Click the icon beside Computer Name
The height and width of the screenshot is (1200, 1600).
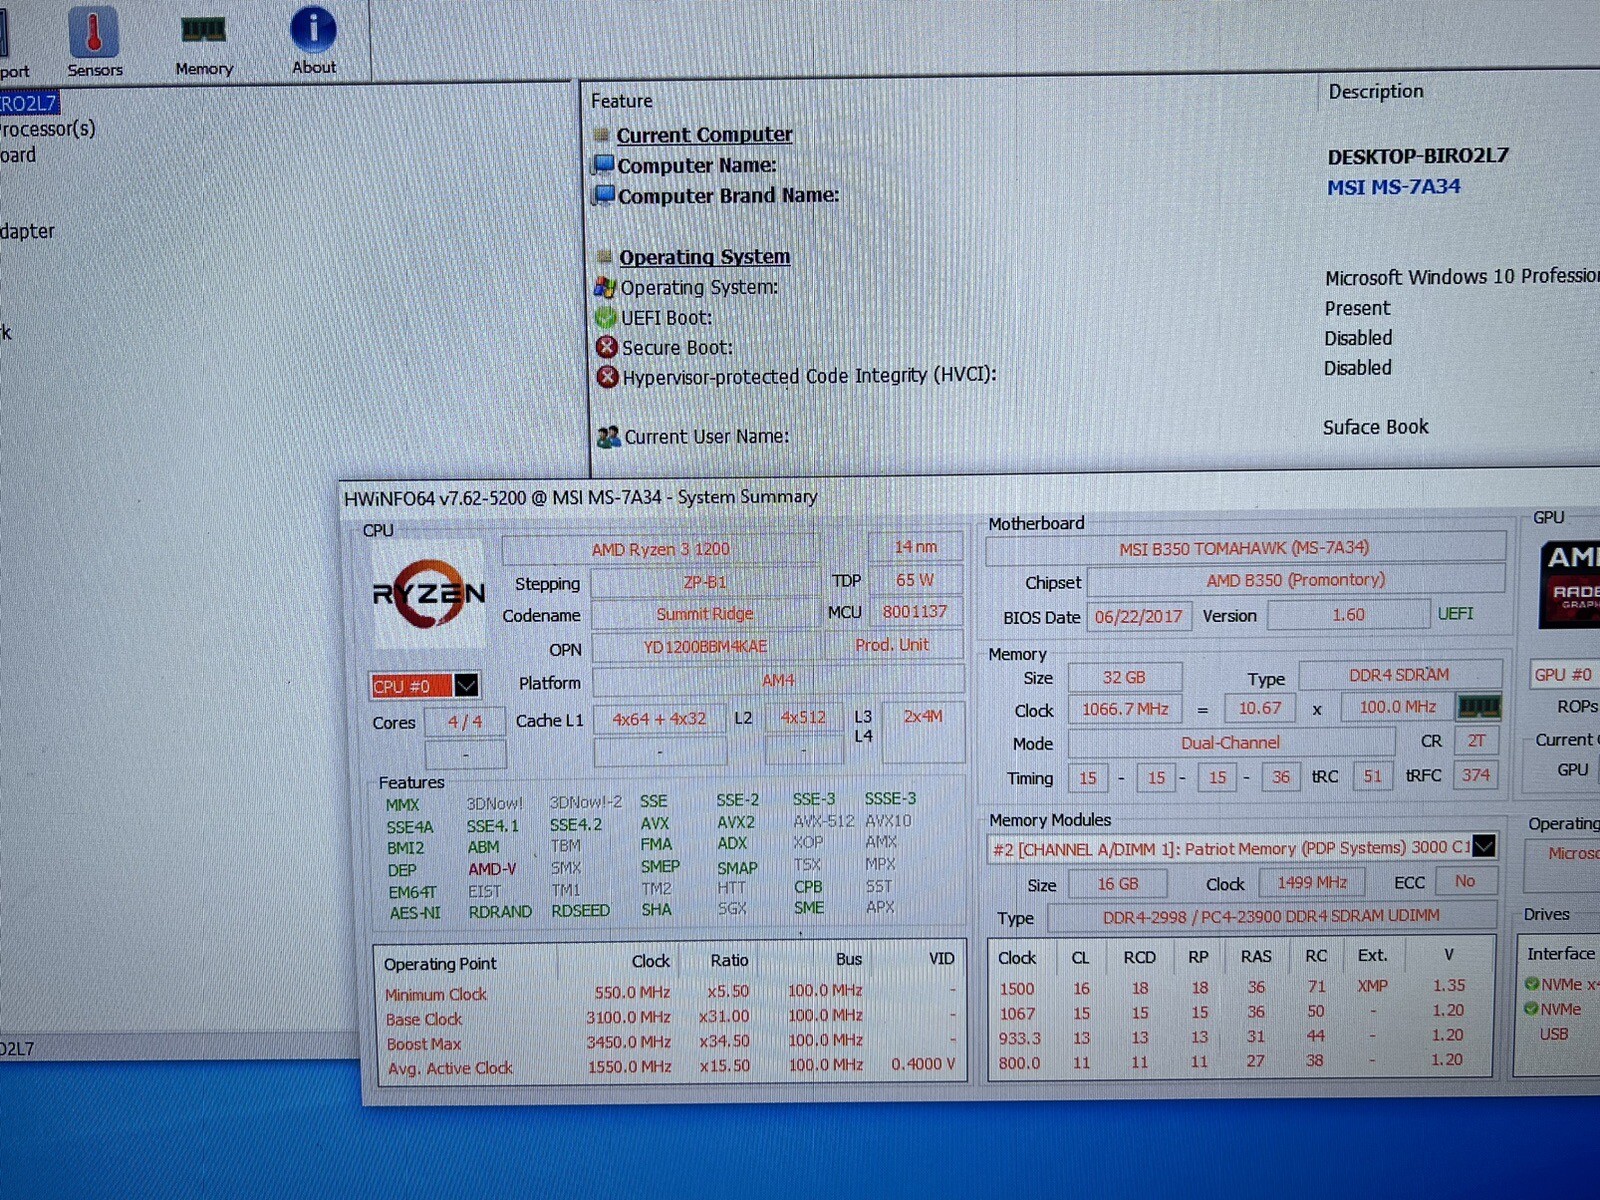(x=603, y=164)
